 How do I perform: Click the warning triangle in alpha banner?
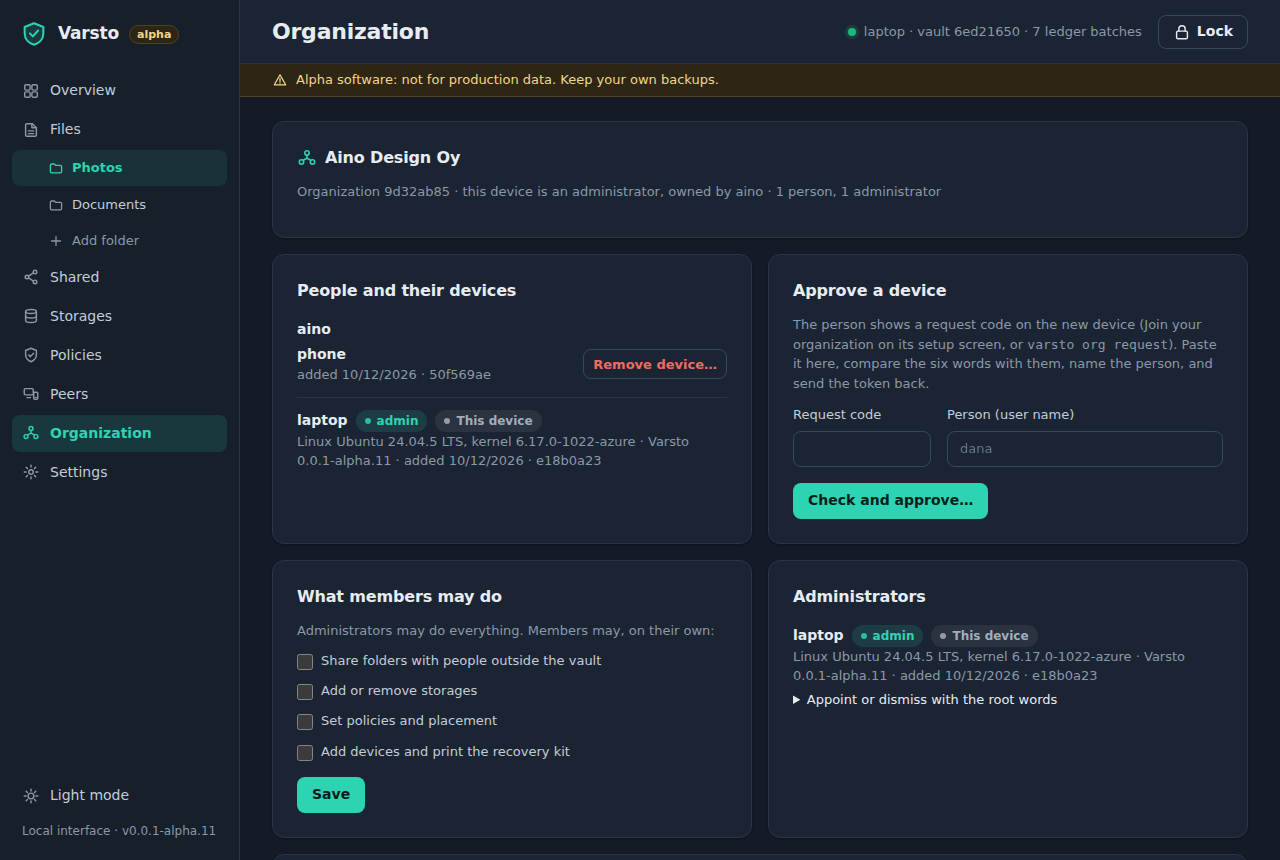coord(280,80)
